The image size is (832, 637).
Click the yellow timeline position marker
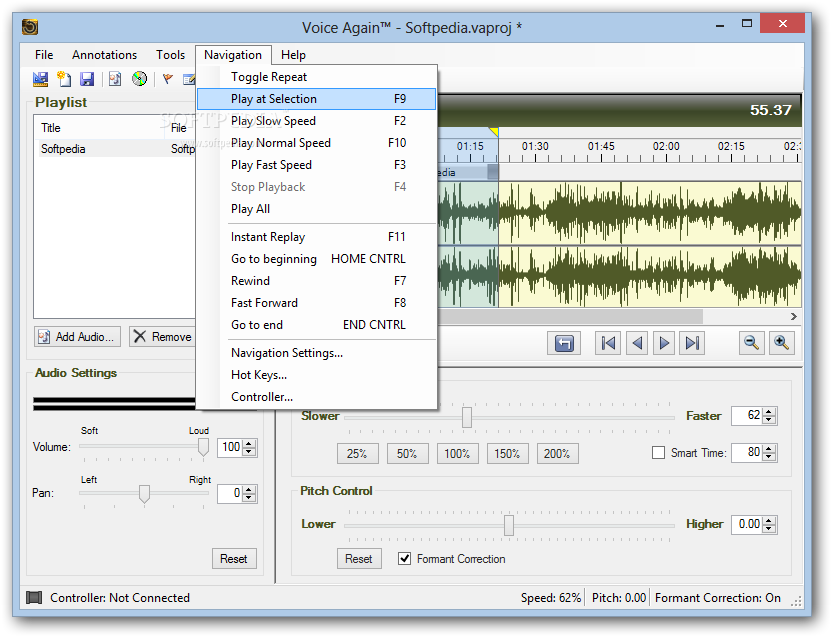pos(494,131)
